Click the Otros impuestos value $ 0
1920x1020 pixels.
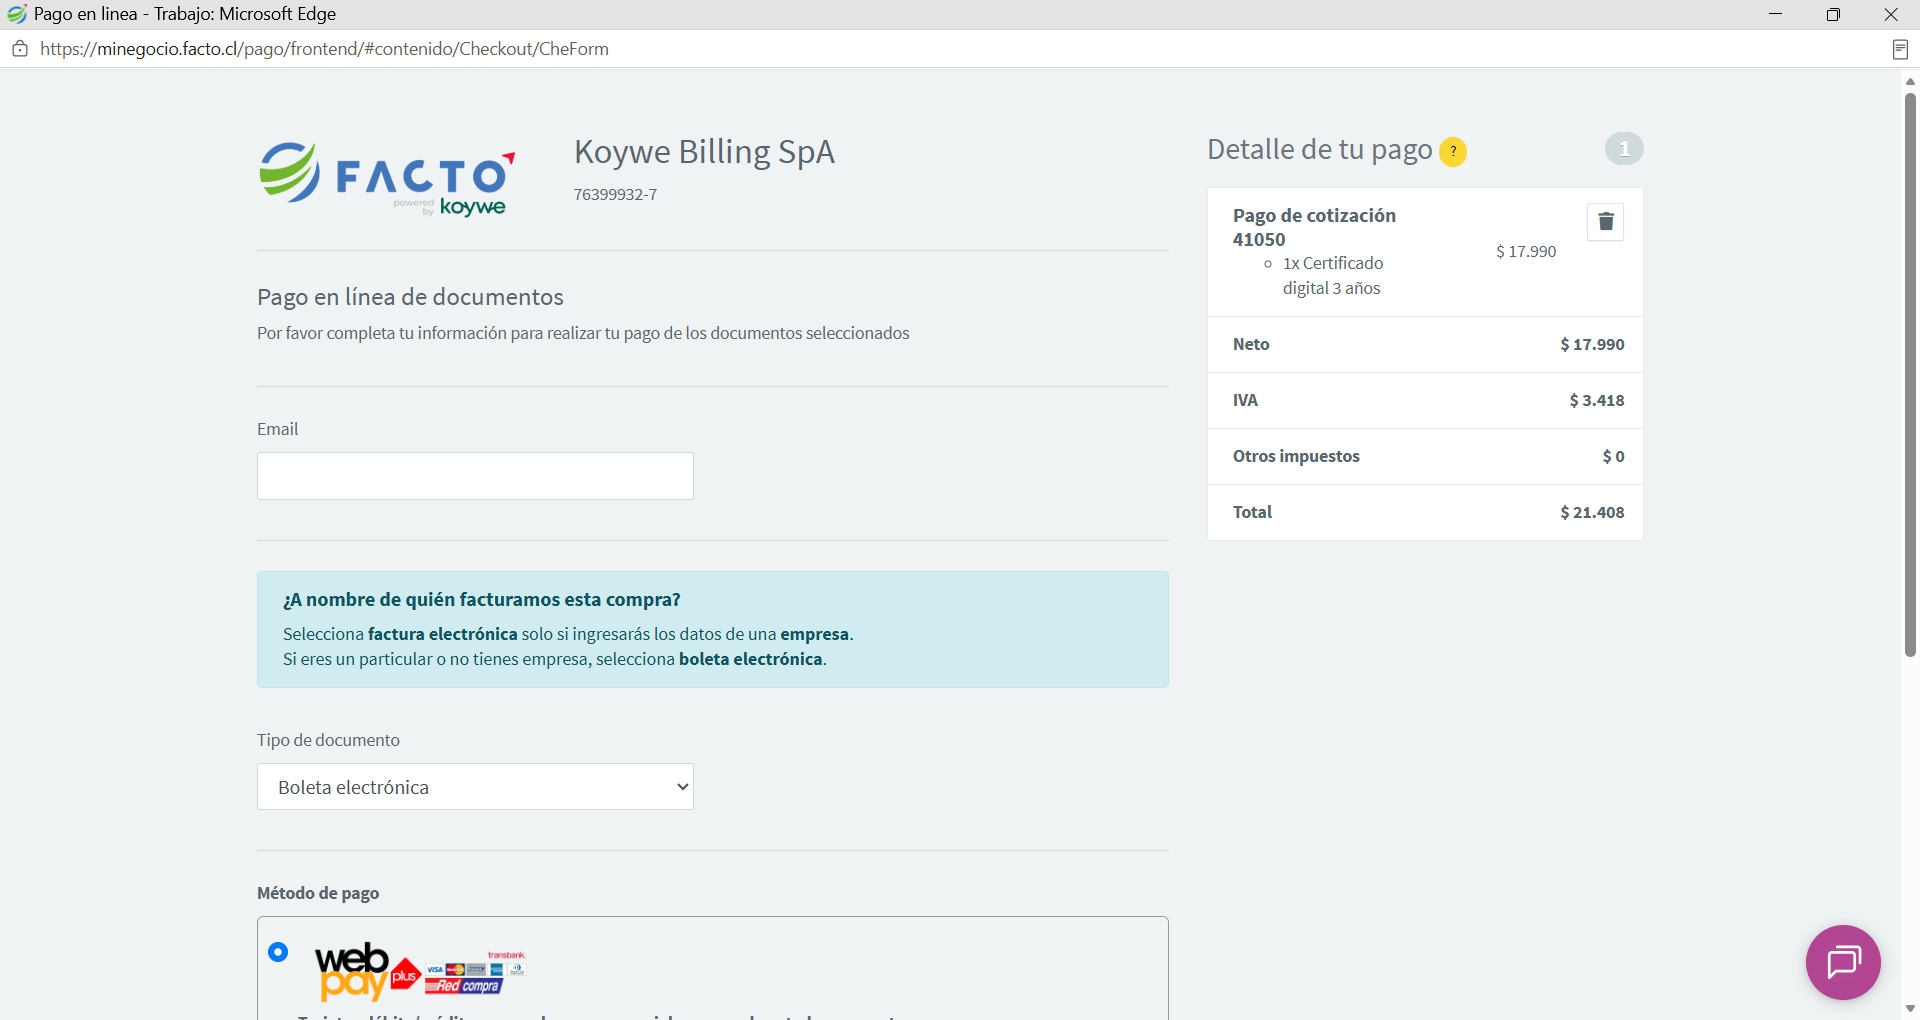point(1613,456)
